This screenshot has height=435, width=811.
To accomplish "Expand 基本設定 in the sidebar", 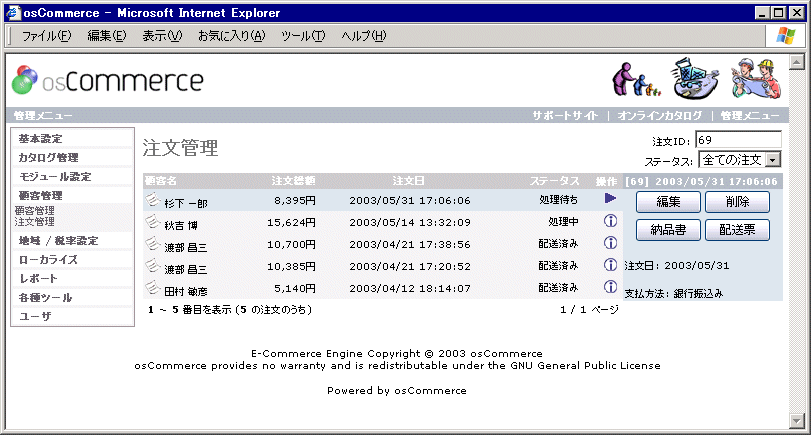I will pos(40,139).
